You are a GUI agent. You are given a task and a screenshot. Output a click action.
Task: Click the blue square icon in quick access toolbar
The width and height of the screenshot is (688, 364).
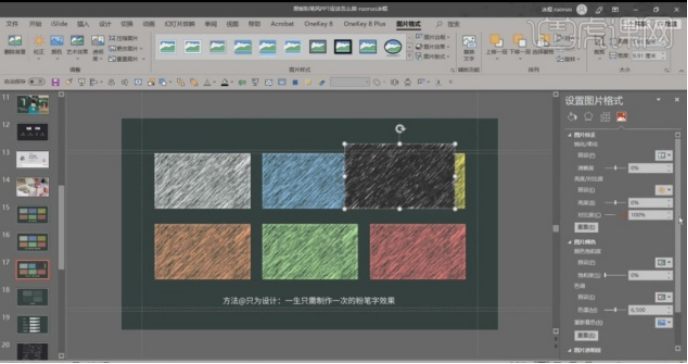[x=295, y=82]
